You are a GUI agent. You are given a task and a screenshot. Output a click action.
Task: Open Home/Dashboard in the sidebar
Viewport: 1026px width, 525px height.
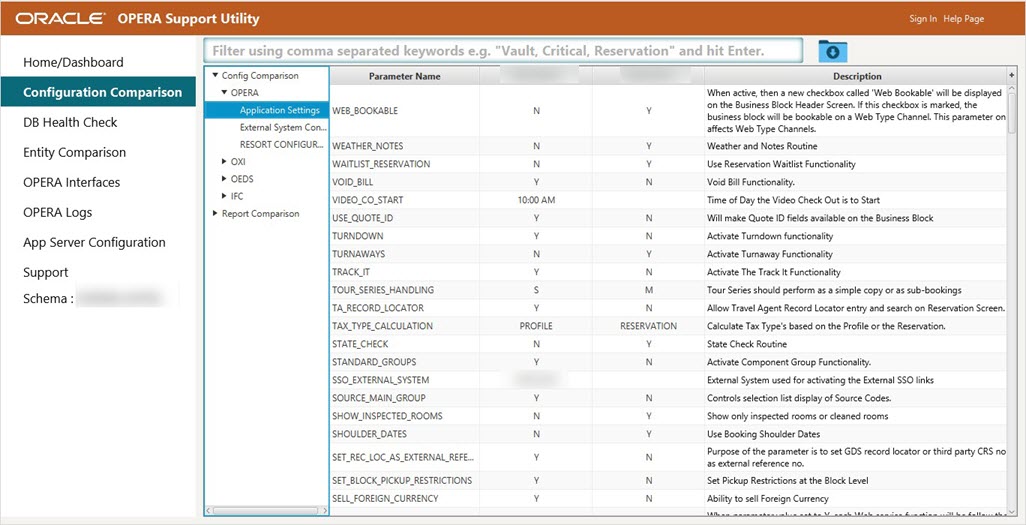coord(73,62)
